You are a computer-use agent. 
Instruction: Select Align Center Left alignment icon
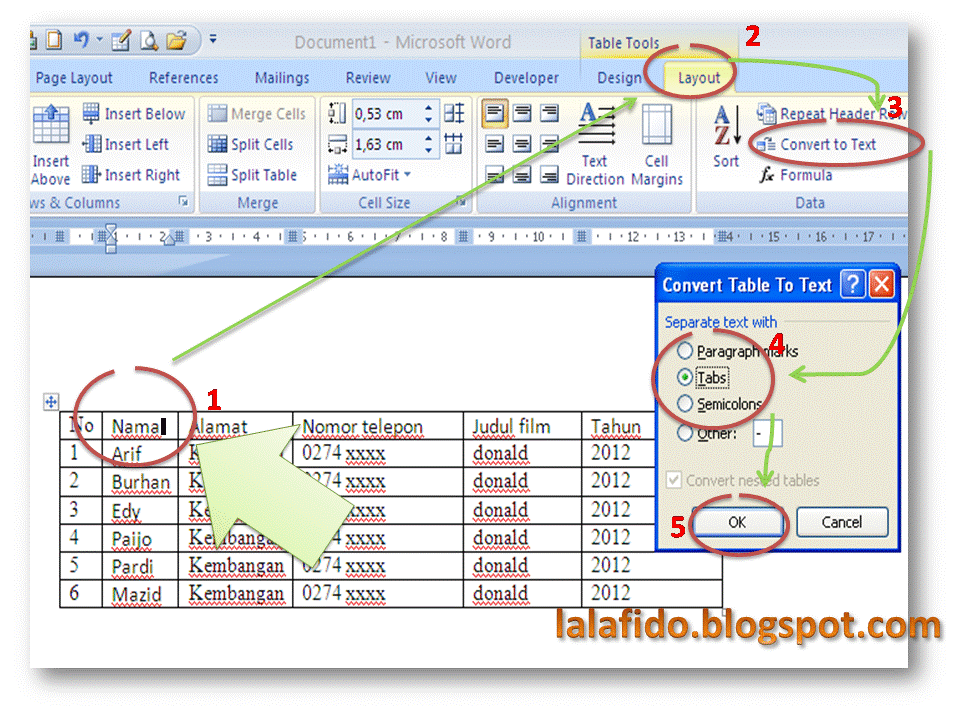[x=495, y=144]
